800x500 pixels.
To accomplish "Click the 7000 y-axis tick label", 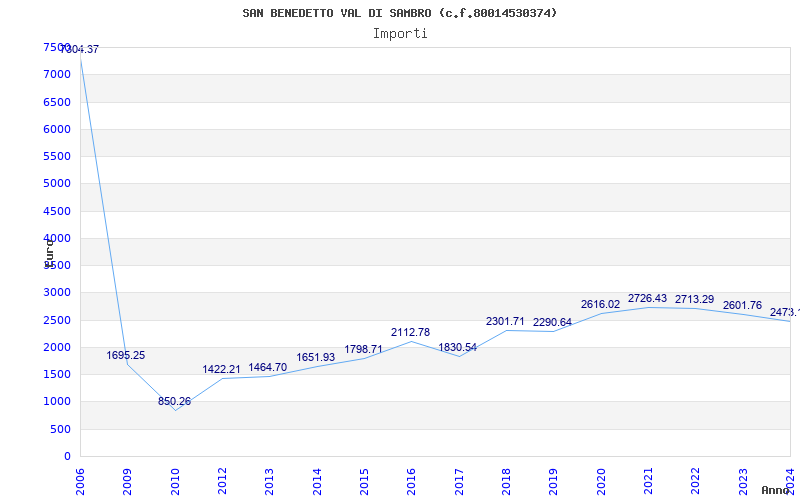I will click(57, 74).
